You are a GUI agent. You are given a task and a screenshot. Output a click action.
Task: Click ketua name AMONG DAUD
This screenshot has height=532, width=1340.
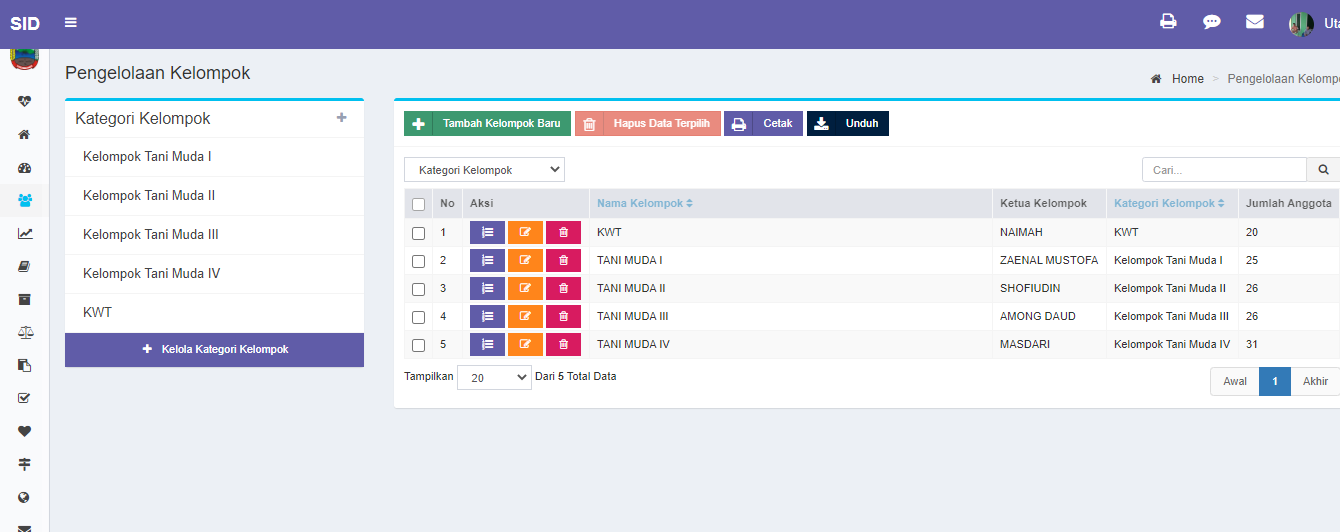[x=1038, y=316]
